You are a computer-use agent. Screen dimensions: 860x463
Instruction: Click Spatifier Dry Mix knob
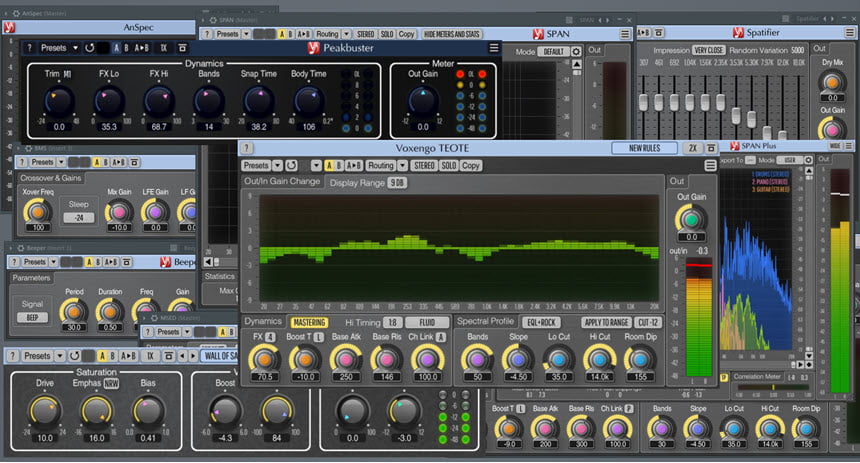[x=832, y=82]
